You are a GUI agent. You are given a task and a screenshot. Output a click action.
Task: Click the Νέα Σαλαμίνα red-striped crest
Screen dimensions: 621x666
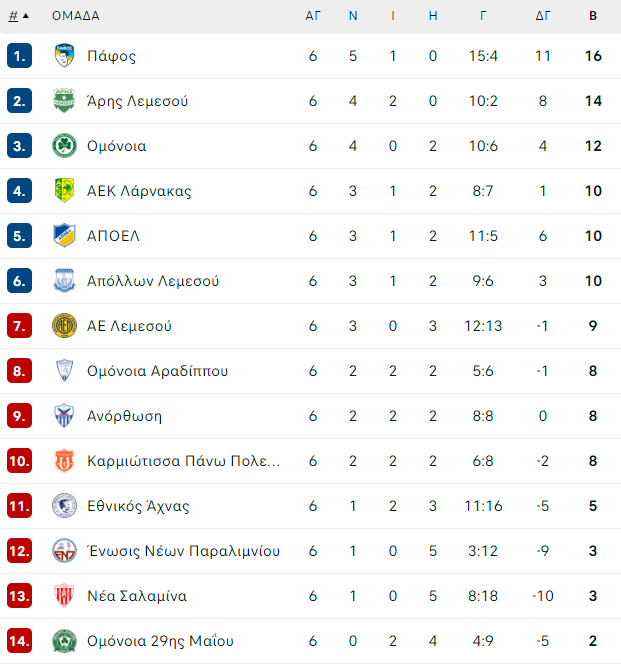pos(64,596)
